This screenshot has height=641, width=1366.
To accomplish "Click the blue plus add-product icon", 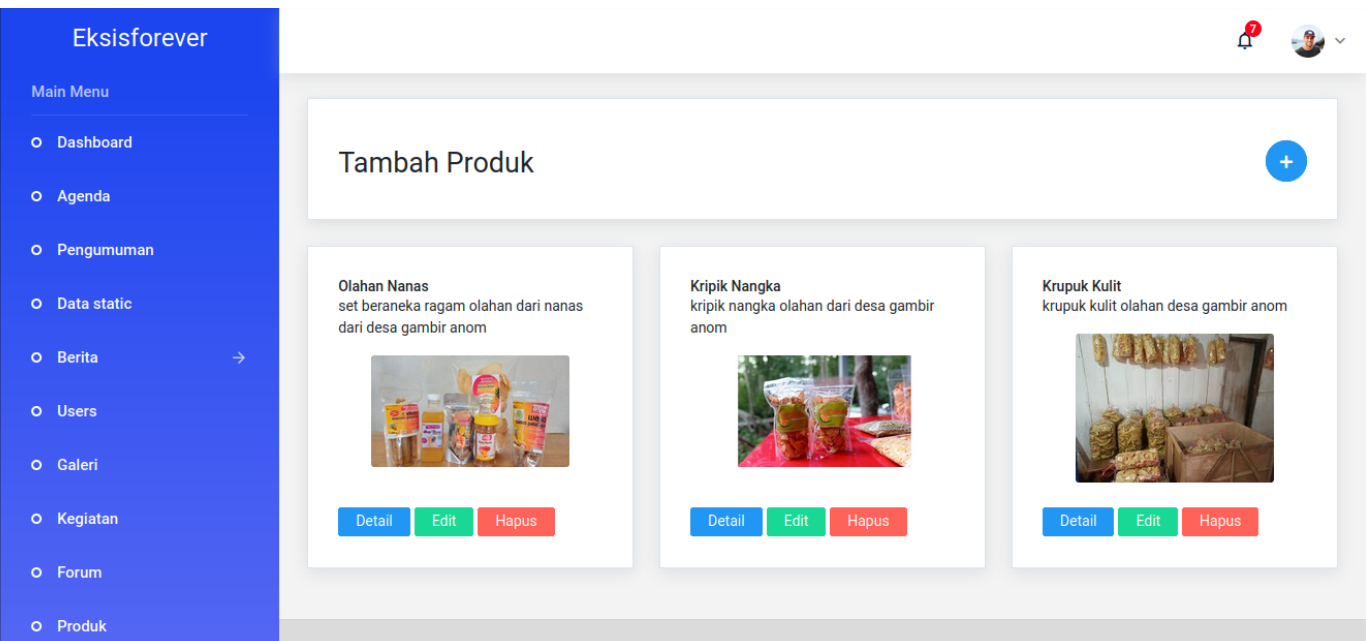I will (1286, 161).
